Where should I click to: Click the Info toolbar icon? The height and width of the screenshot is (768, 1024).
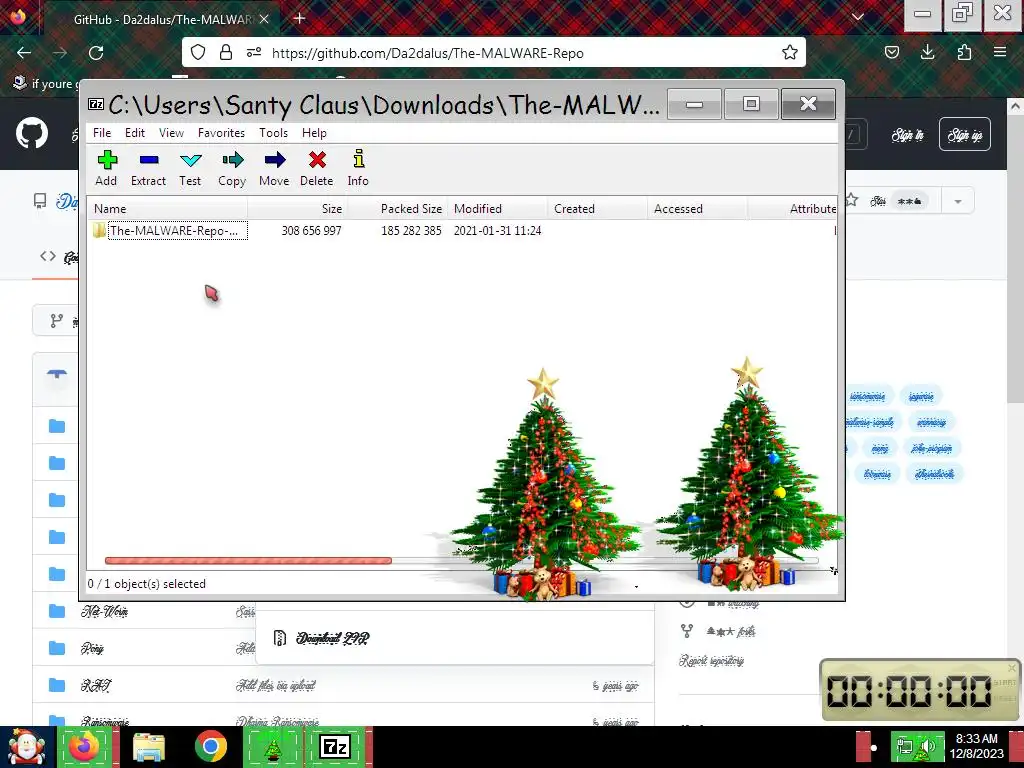pyautogui.click(x=358, y=160)
